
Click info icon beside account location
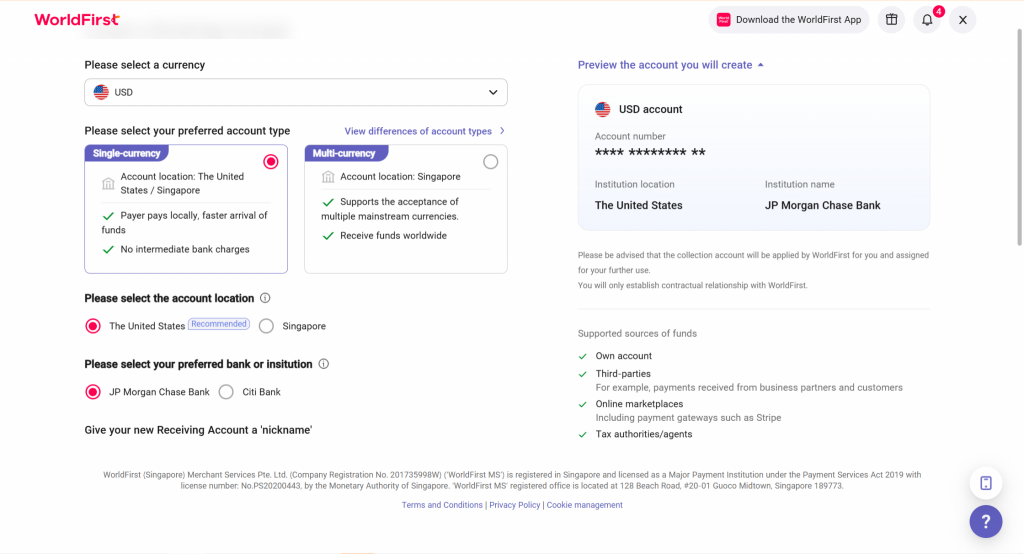click(x=265, y=298)
